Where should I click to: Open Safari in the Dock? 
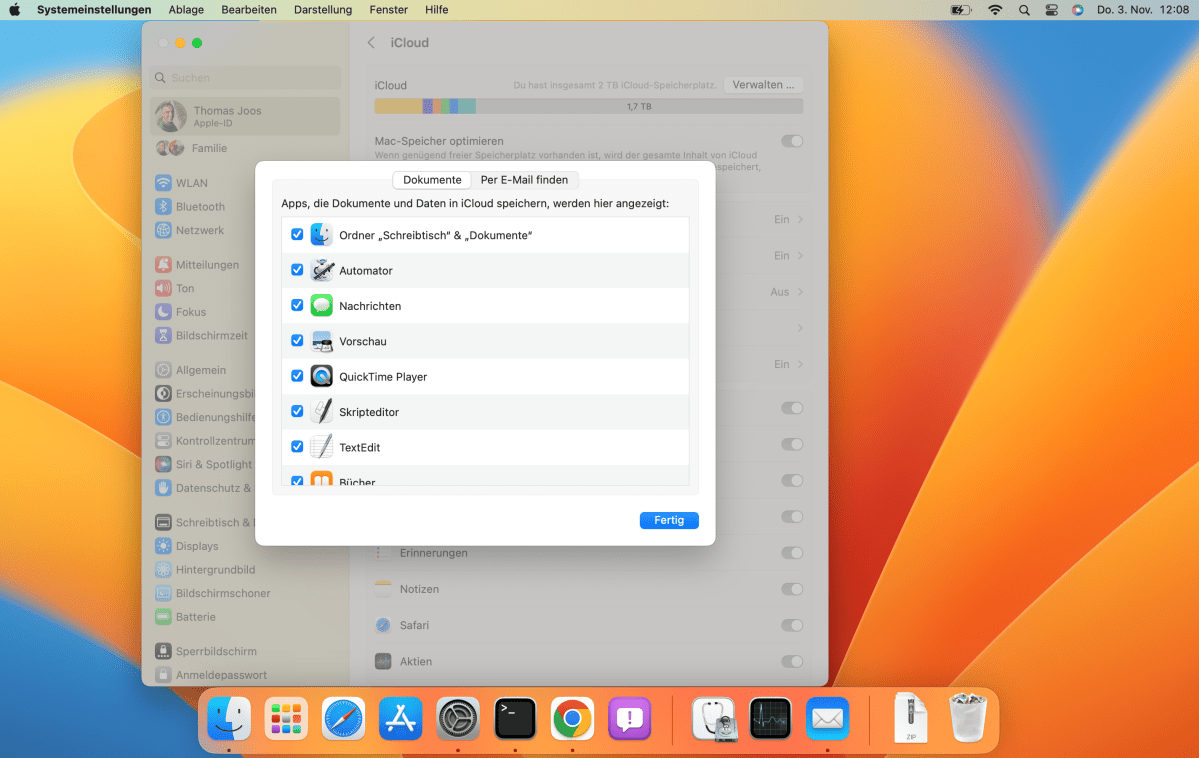click(x=343, y=718)
